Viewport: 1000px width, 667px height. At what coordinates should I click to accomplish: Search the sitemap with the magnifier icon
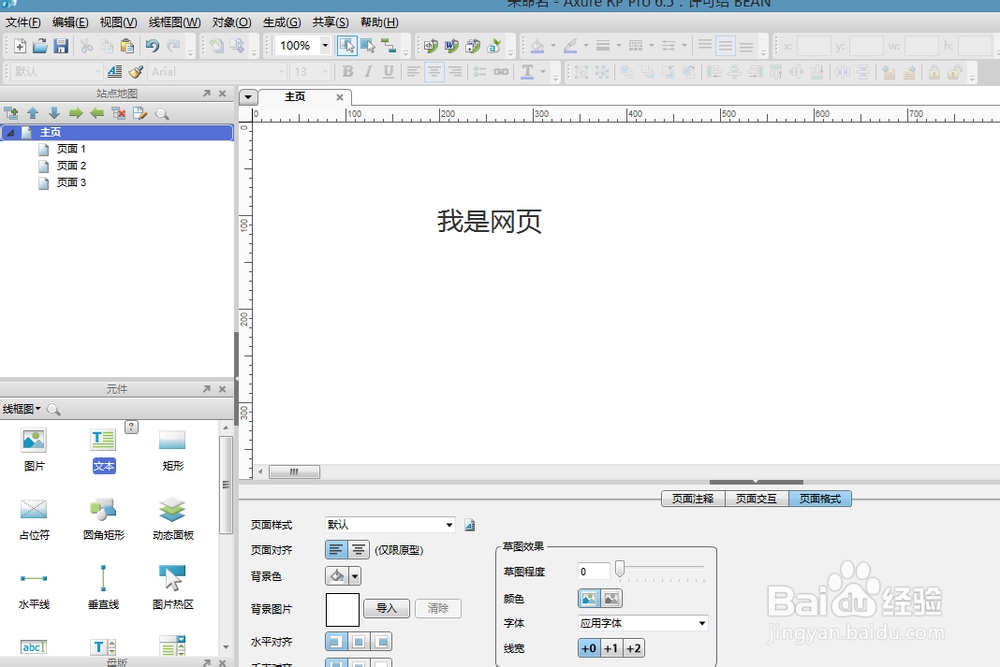162,114
